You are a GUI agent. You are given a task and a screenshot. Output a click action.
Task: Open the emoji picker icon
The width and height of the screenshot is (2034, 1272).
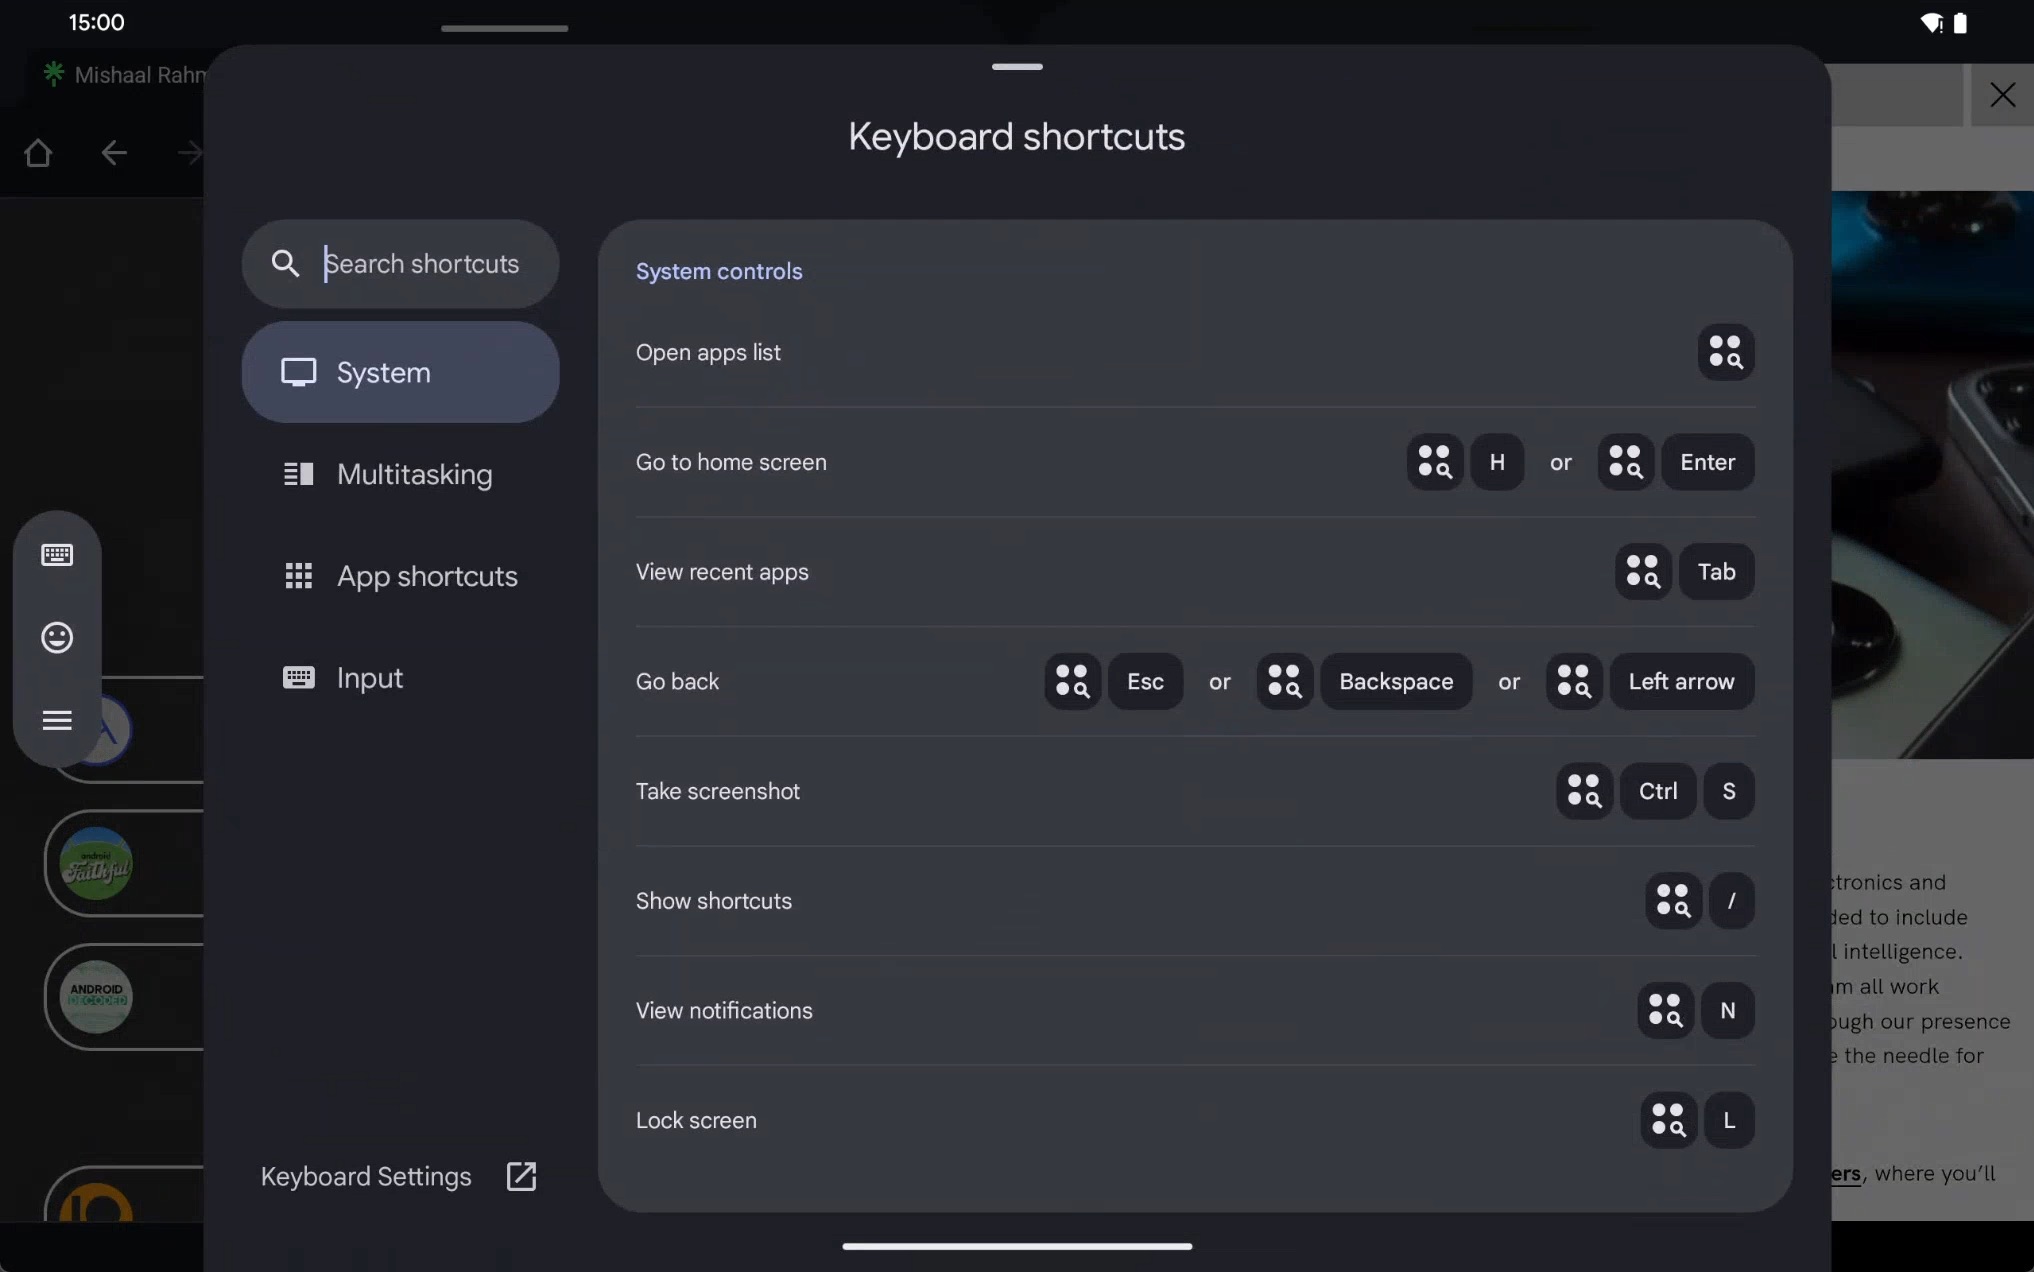coord(57,637)
